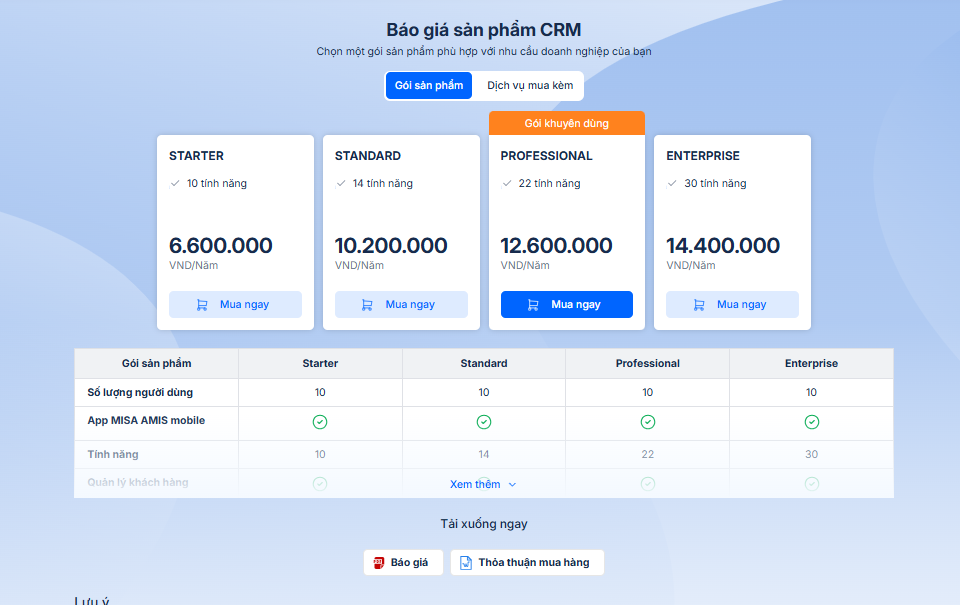Screen dimensions: 960x605
Task: Open the Dịch vụ mua kèm tab
Action: [x=530, y=86]
